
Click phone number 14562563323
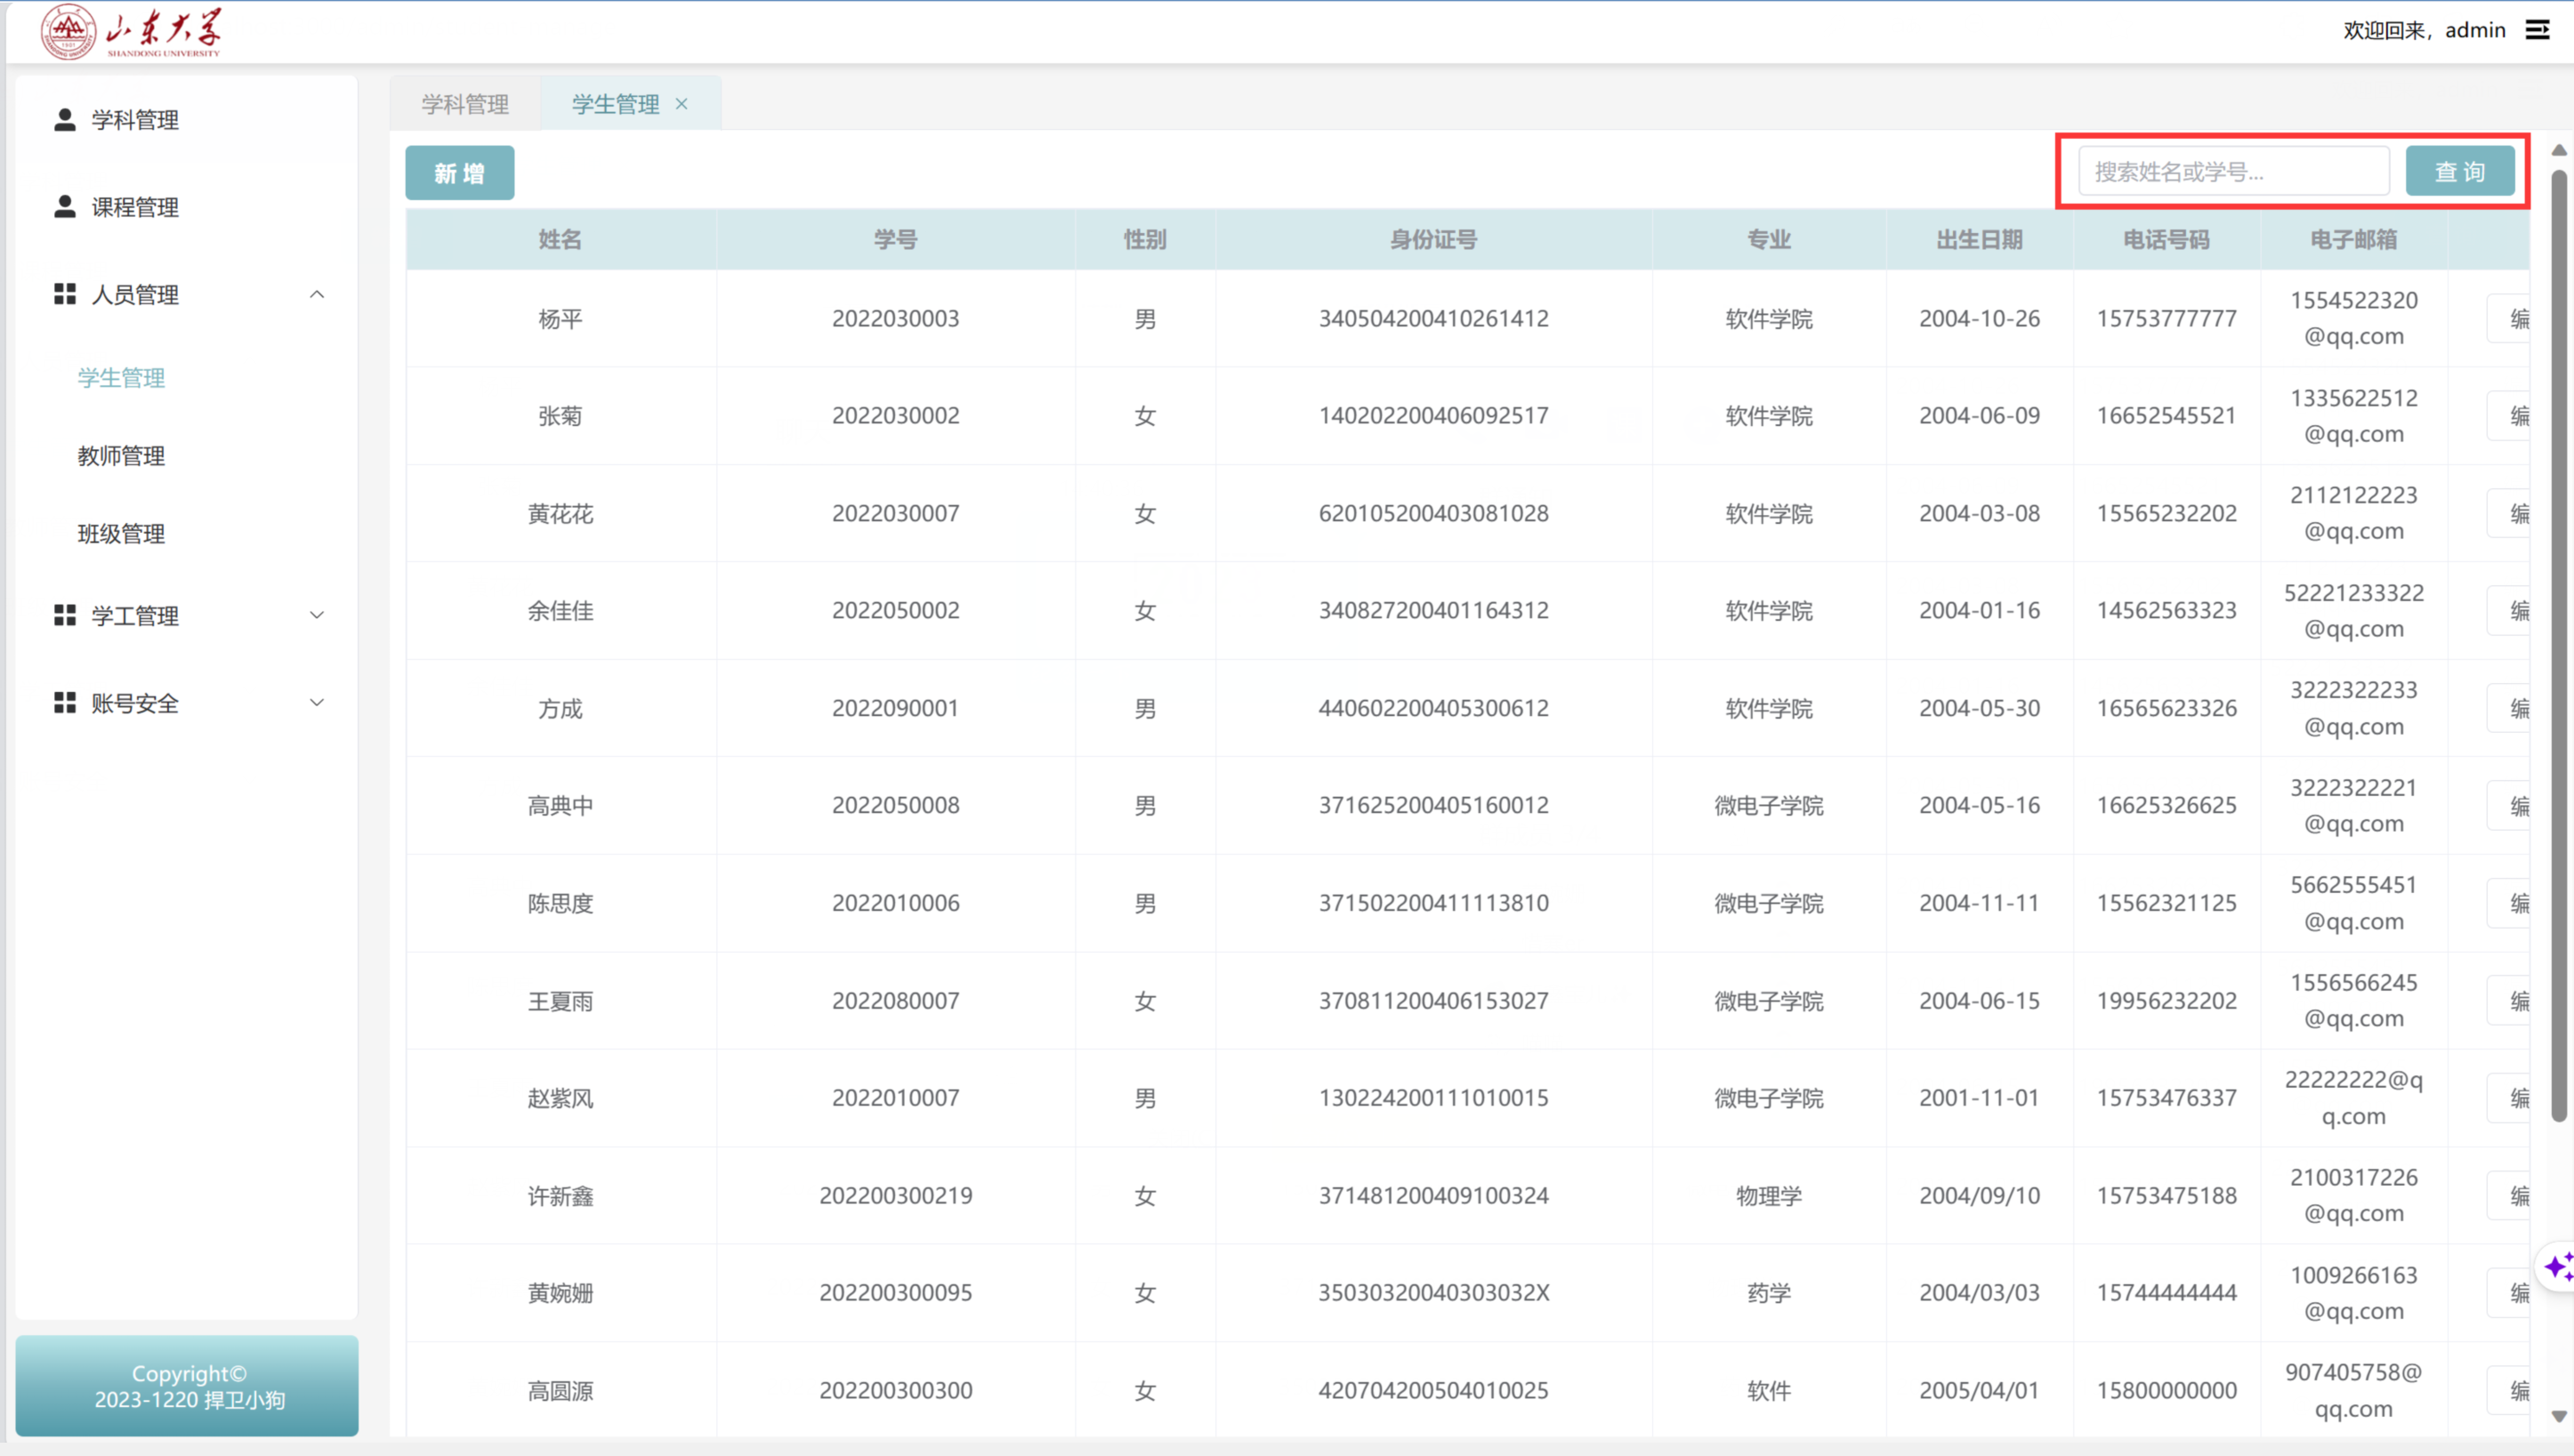tap(2167, 611)
